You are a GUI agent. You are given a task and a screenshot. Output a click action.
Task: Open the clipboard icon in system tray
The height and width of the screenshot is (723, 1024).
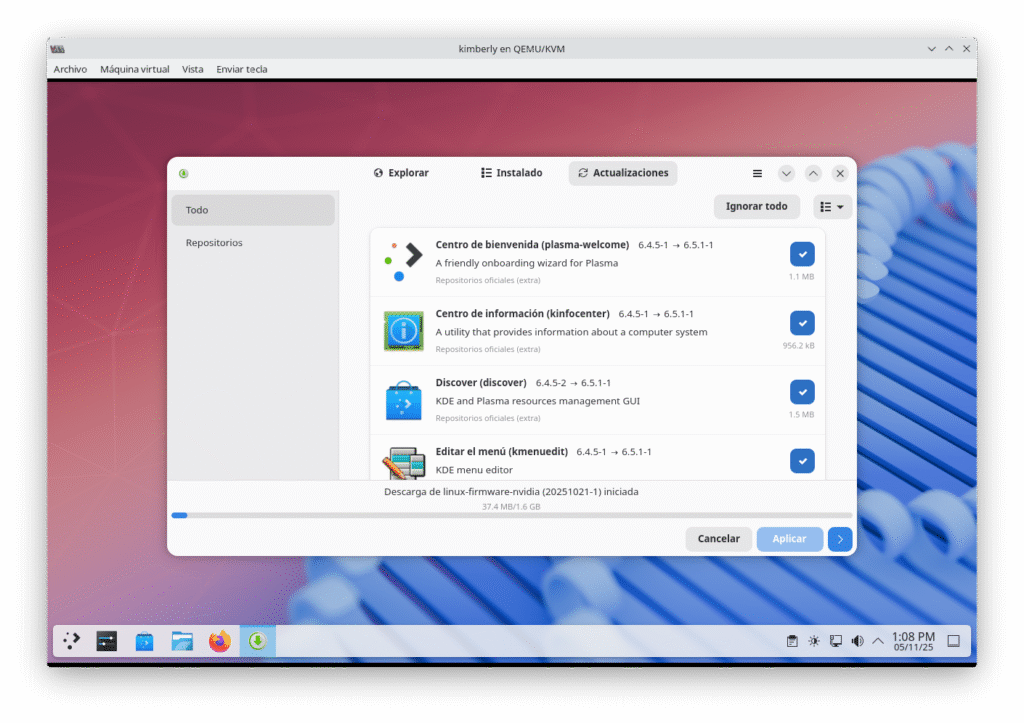[791, 641]
